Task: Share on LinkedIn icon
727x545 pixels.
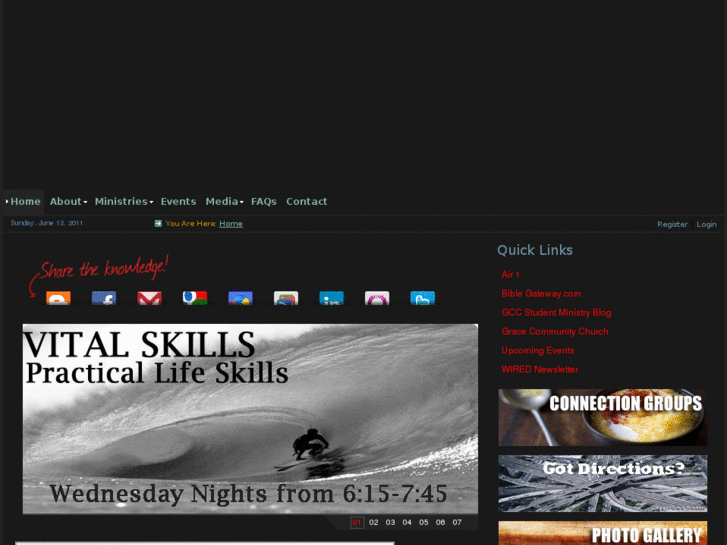Action: coord(332,298)
